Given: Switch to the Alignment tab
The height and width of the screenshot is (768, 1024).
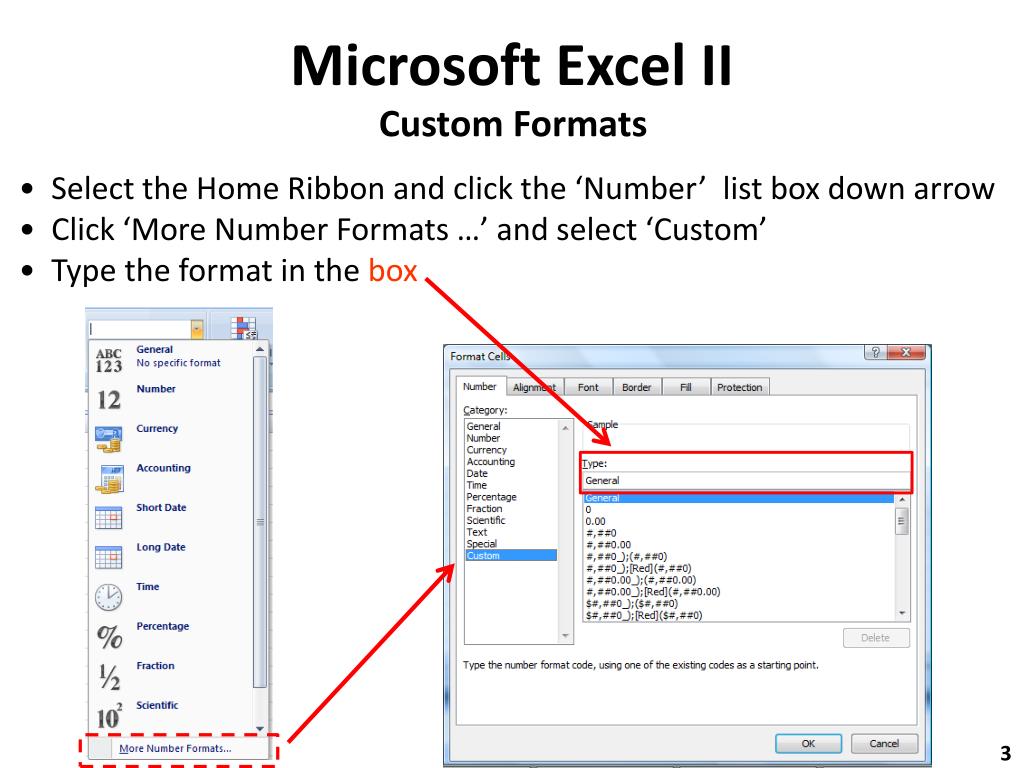Looking at the screenshot, I should pos(534,387).
